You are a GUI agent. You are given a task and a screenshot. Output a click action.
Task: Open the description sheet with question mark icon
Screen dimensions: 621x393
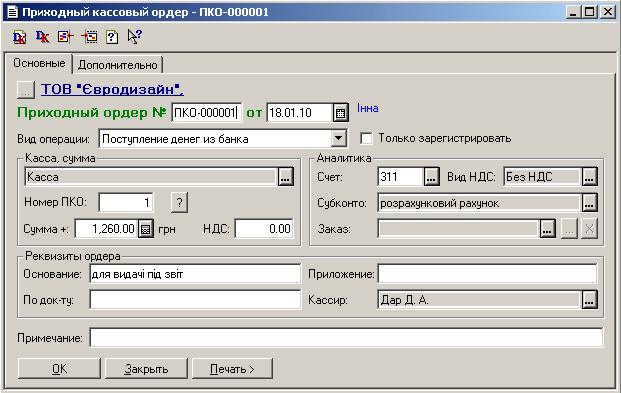click(112, 37)
